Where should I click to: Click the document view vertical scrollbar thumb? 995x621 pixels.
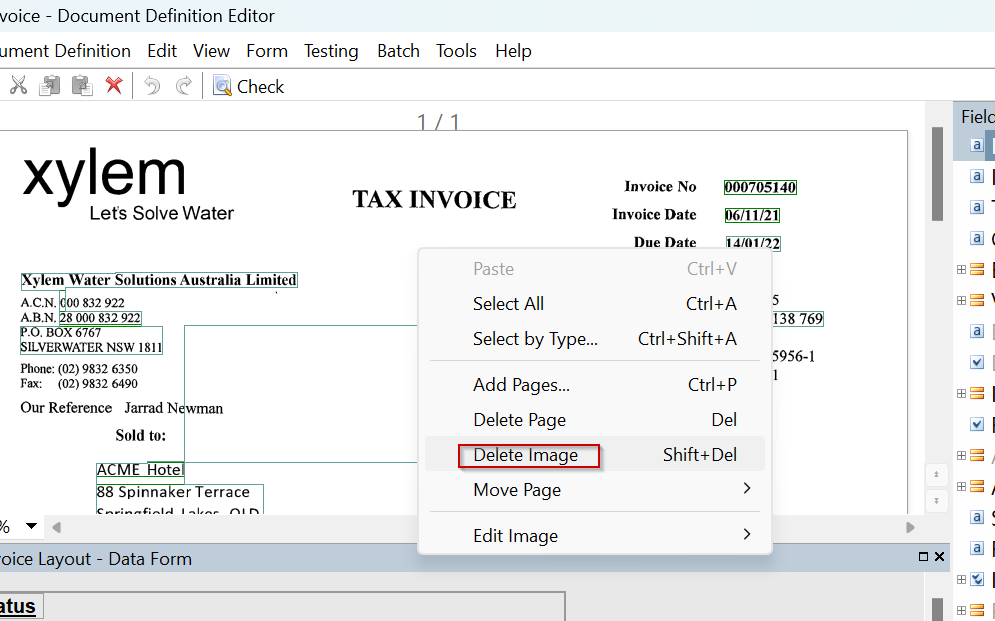pos(937,174)
